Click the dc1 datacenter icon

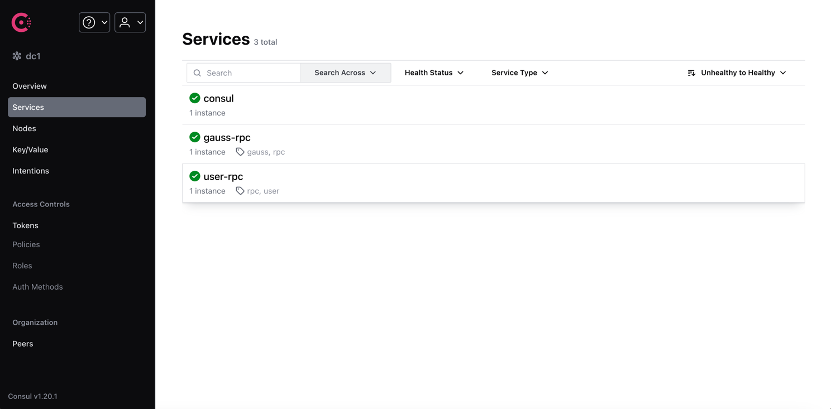point(16,57)
